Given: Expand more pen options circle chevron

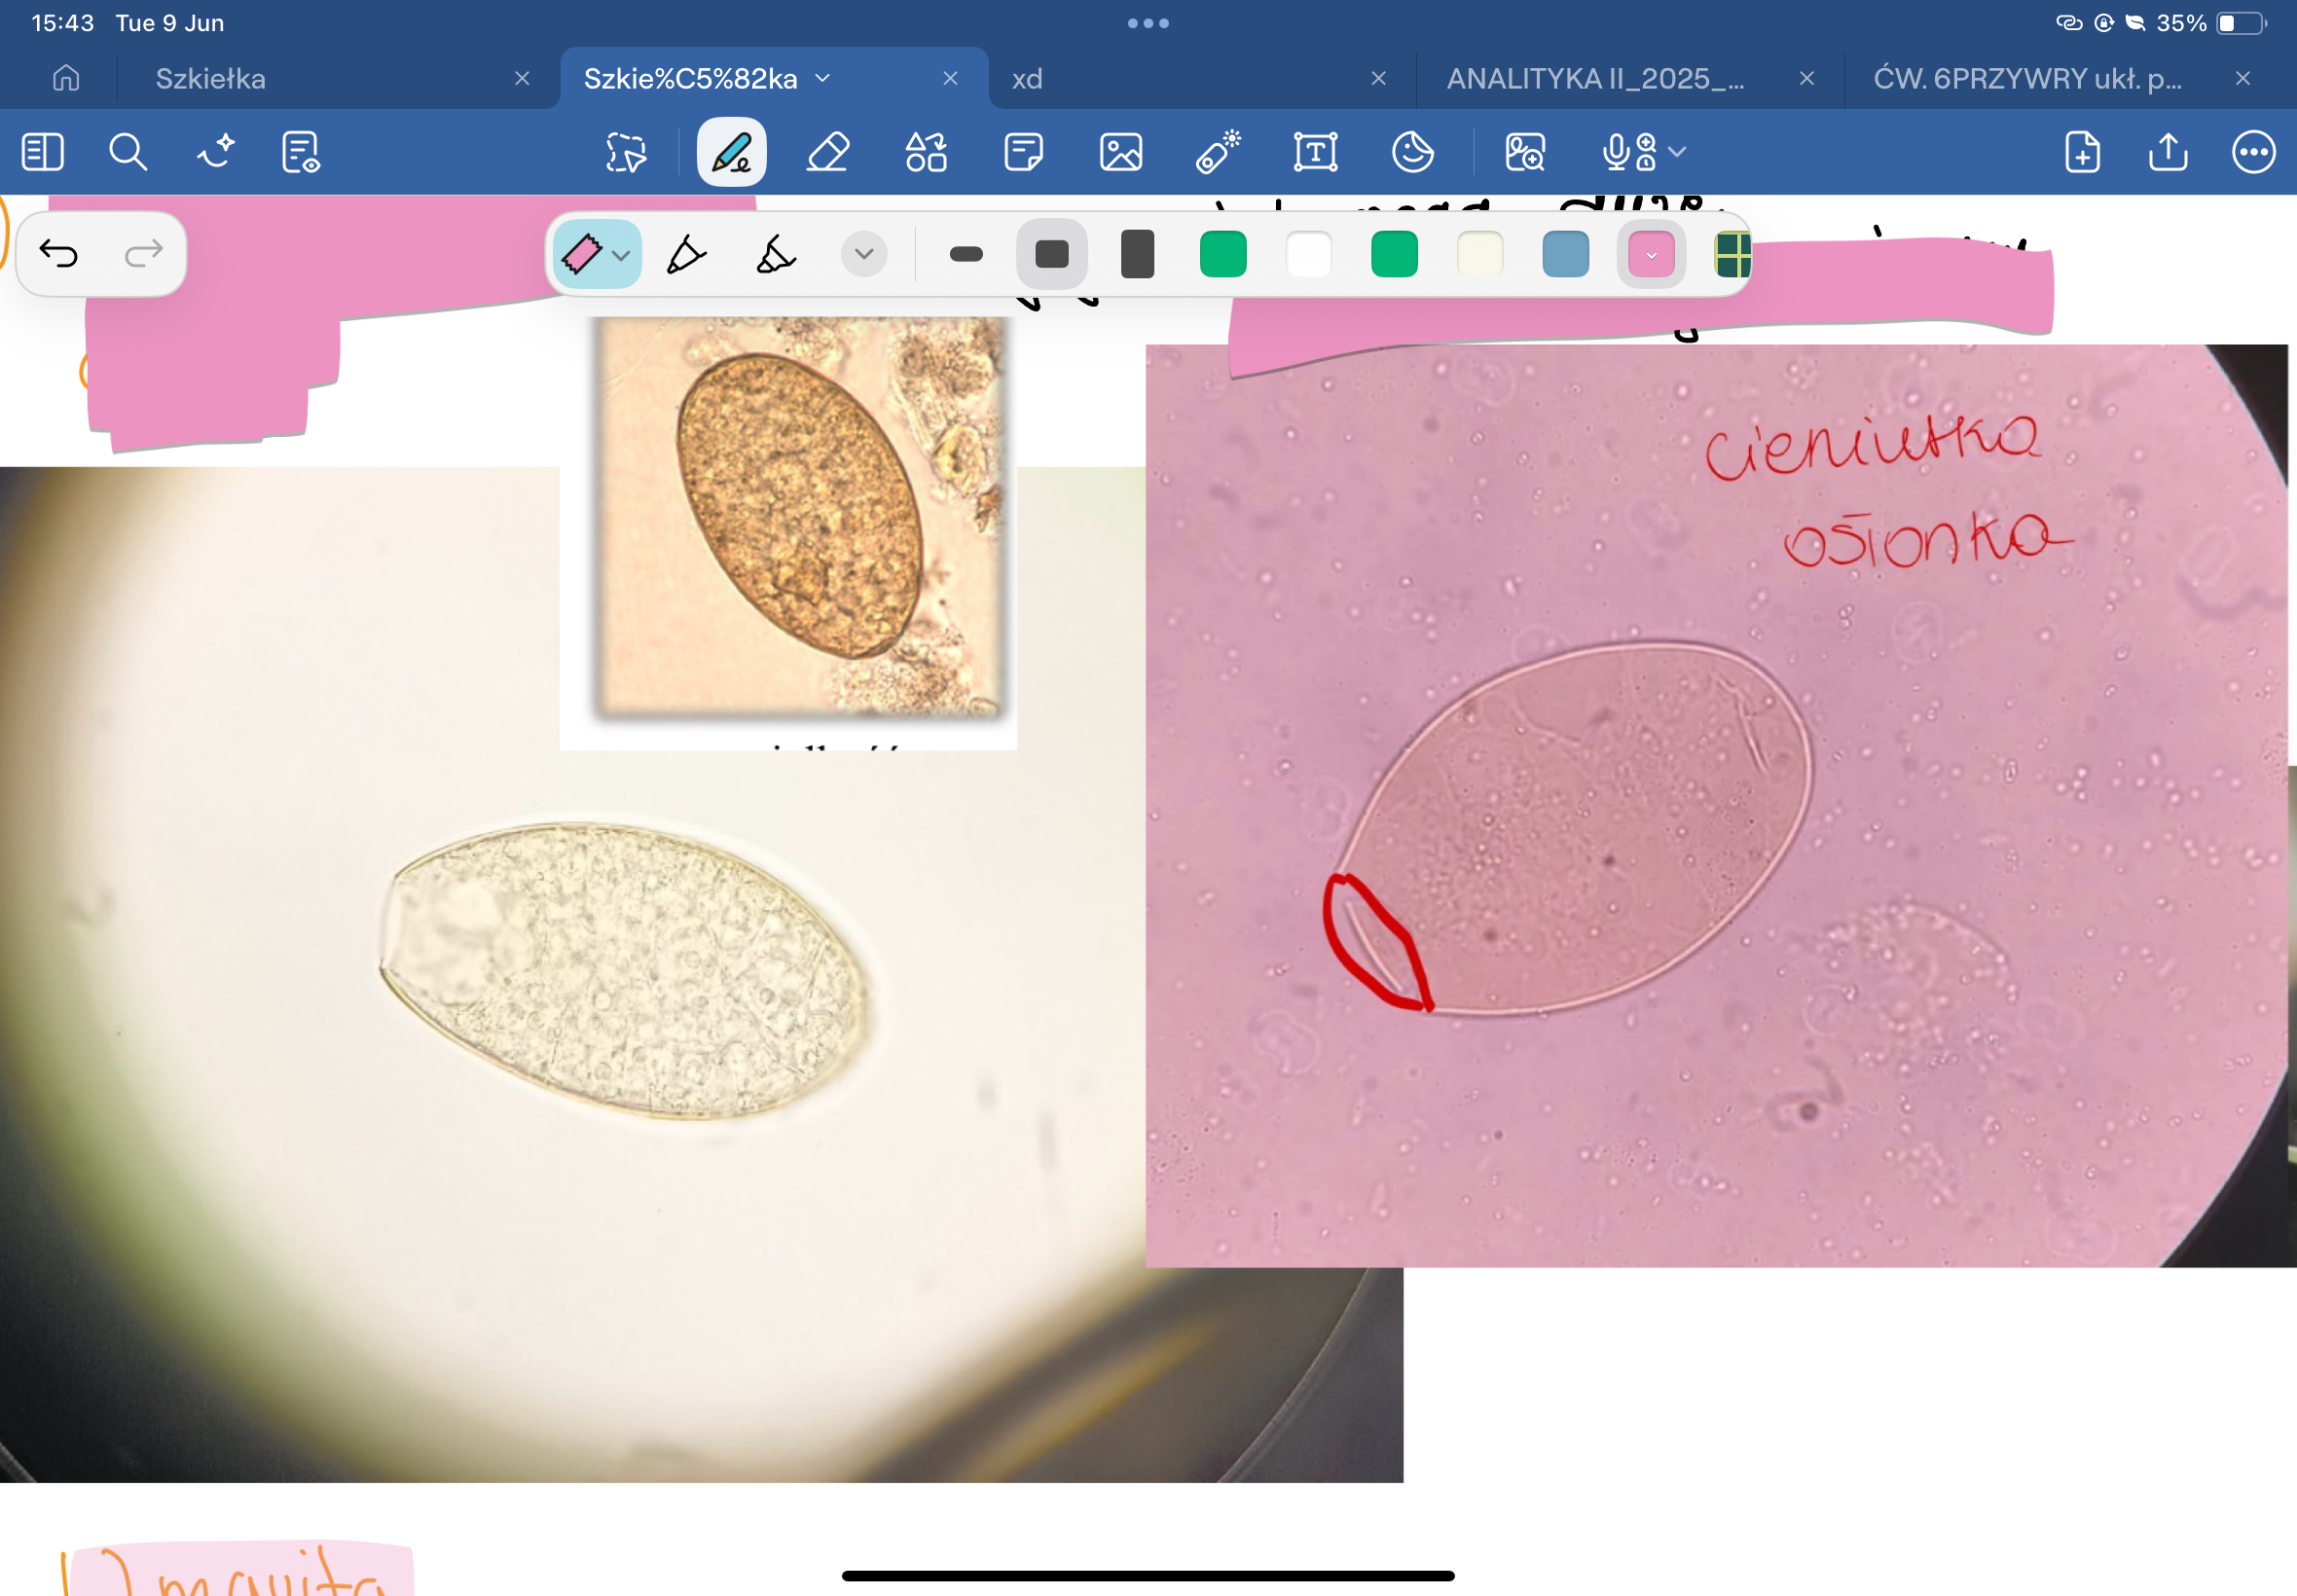Looking at the screenshot, I should click(864, 254).
